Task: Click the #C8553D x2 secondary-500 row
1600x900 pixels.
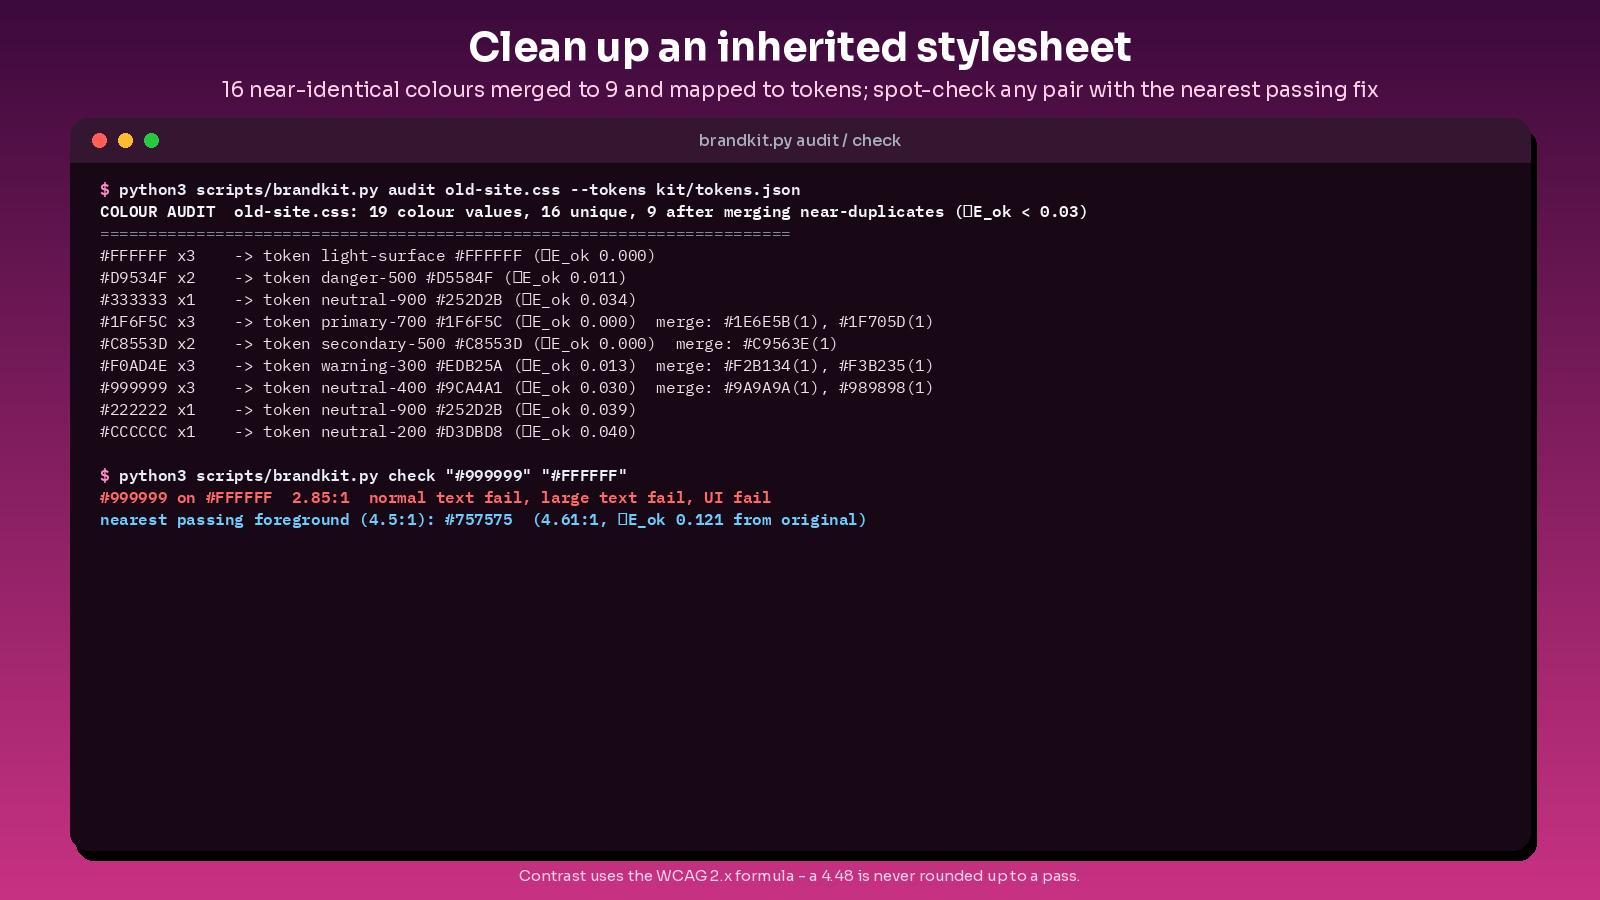Action: click(x=469, y=343)
